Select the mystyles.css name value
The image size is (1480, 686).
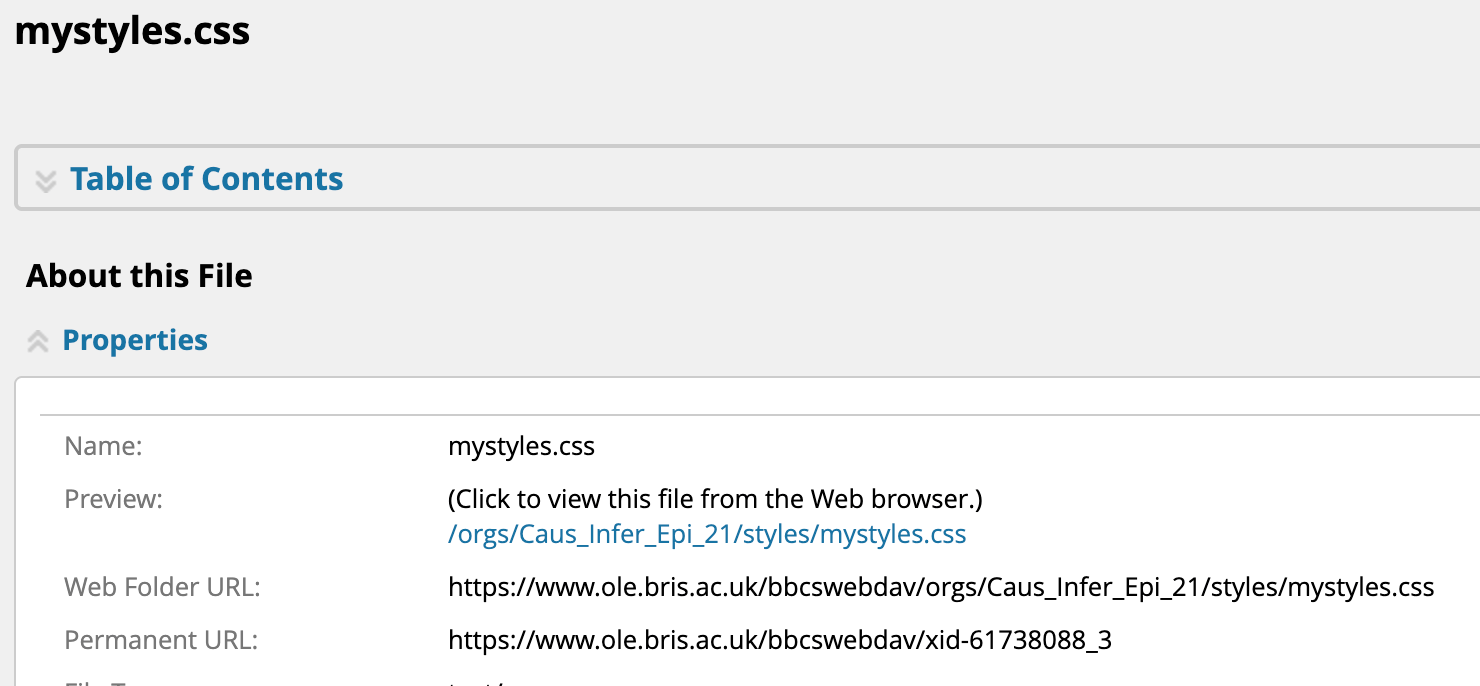click(x=521, y=446)
